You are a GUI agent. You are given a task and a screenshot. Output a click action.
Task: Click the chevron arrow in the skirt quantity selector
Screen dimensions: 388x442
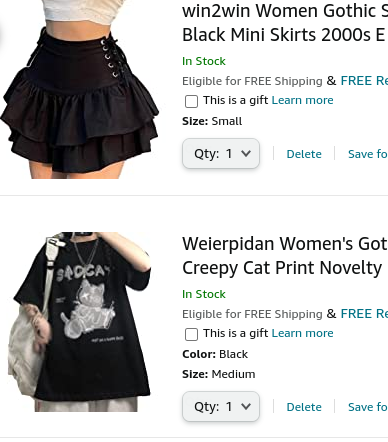click(x=246, y=154)
